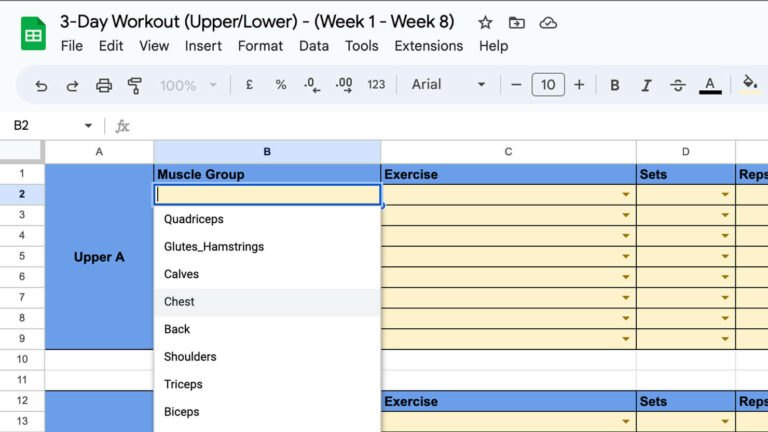Choose Chest from the dropdown list
Screen dimensions: 768x432
(x=180, y=302)
